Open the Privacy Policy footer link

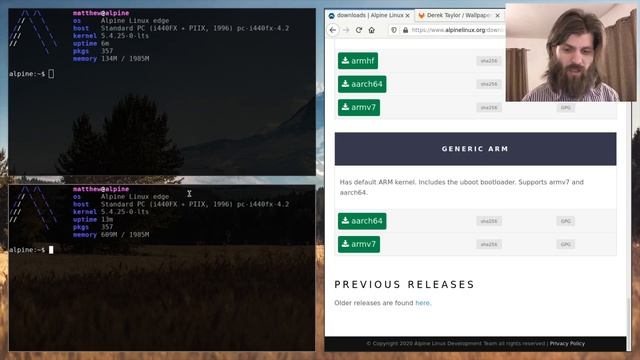[567, 344]
